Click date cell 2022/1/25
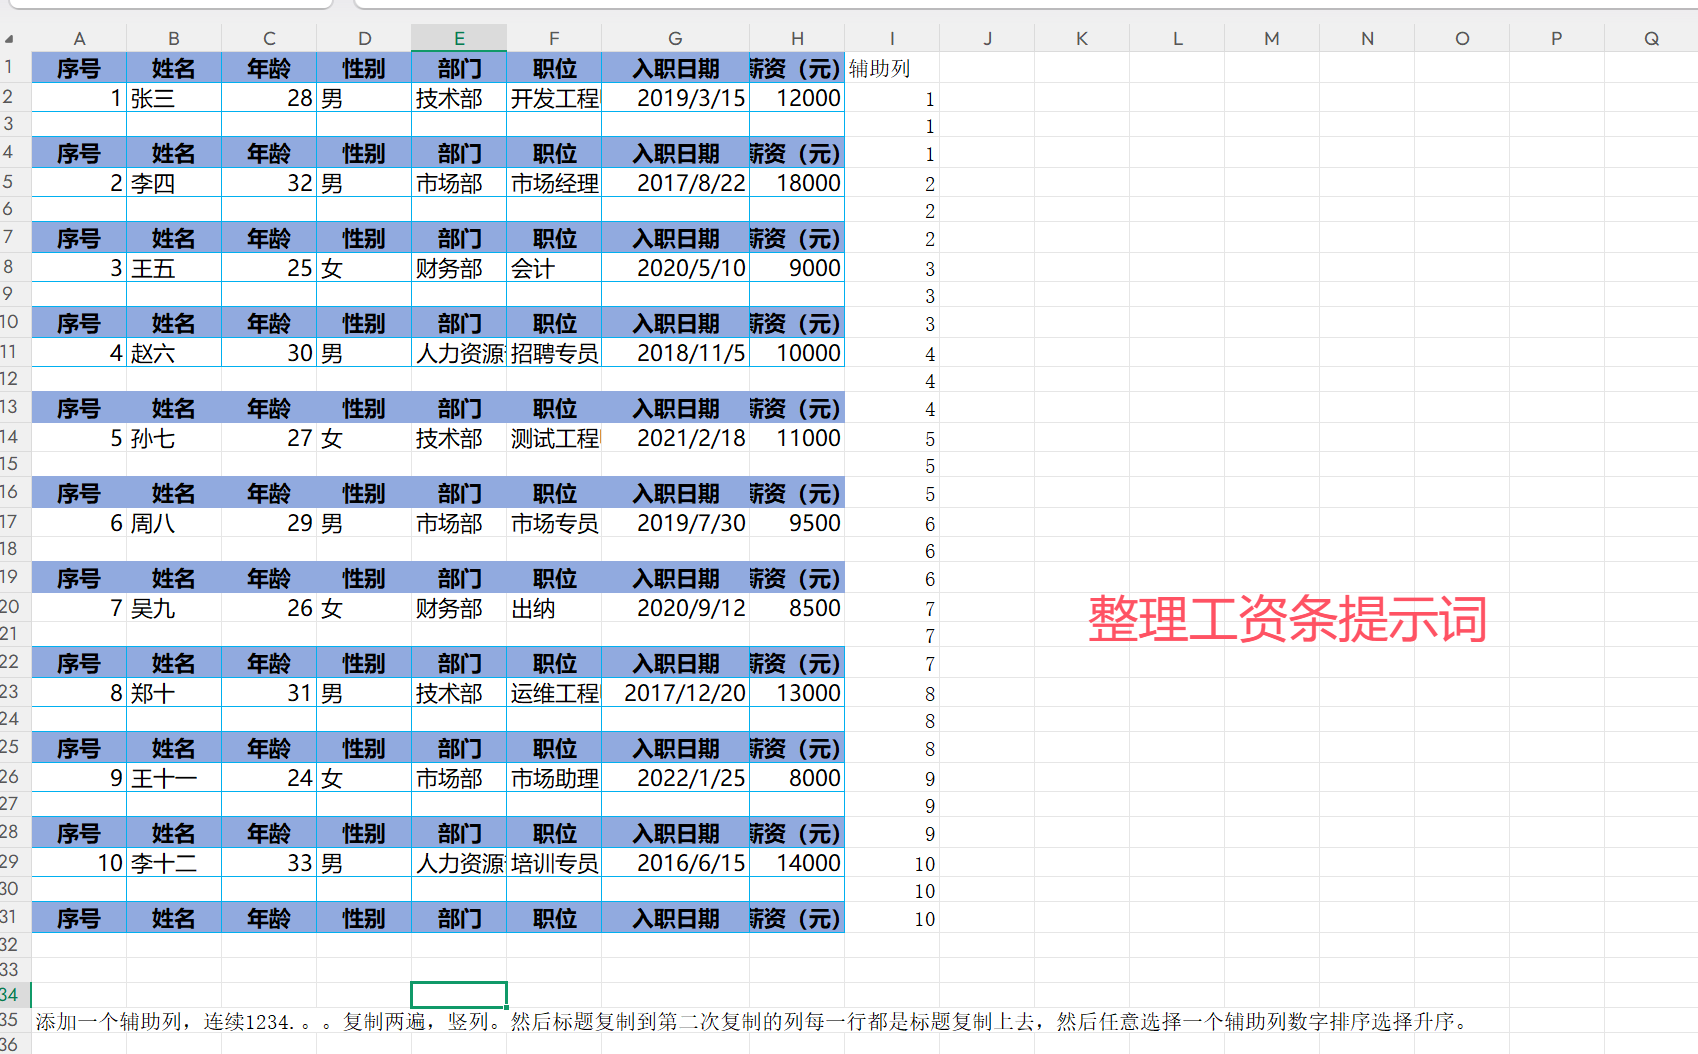This screenshot has height=1054, width=1698. point(675,778)
